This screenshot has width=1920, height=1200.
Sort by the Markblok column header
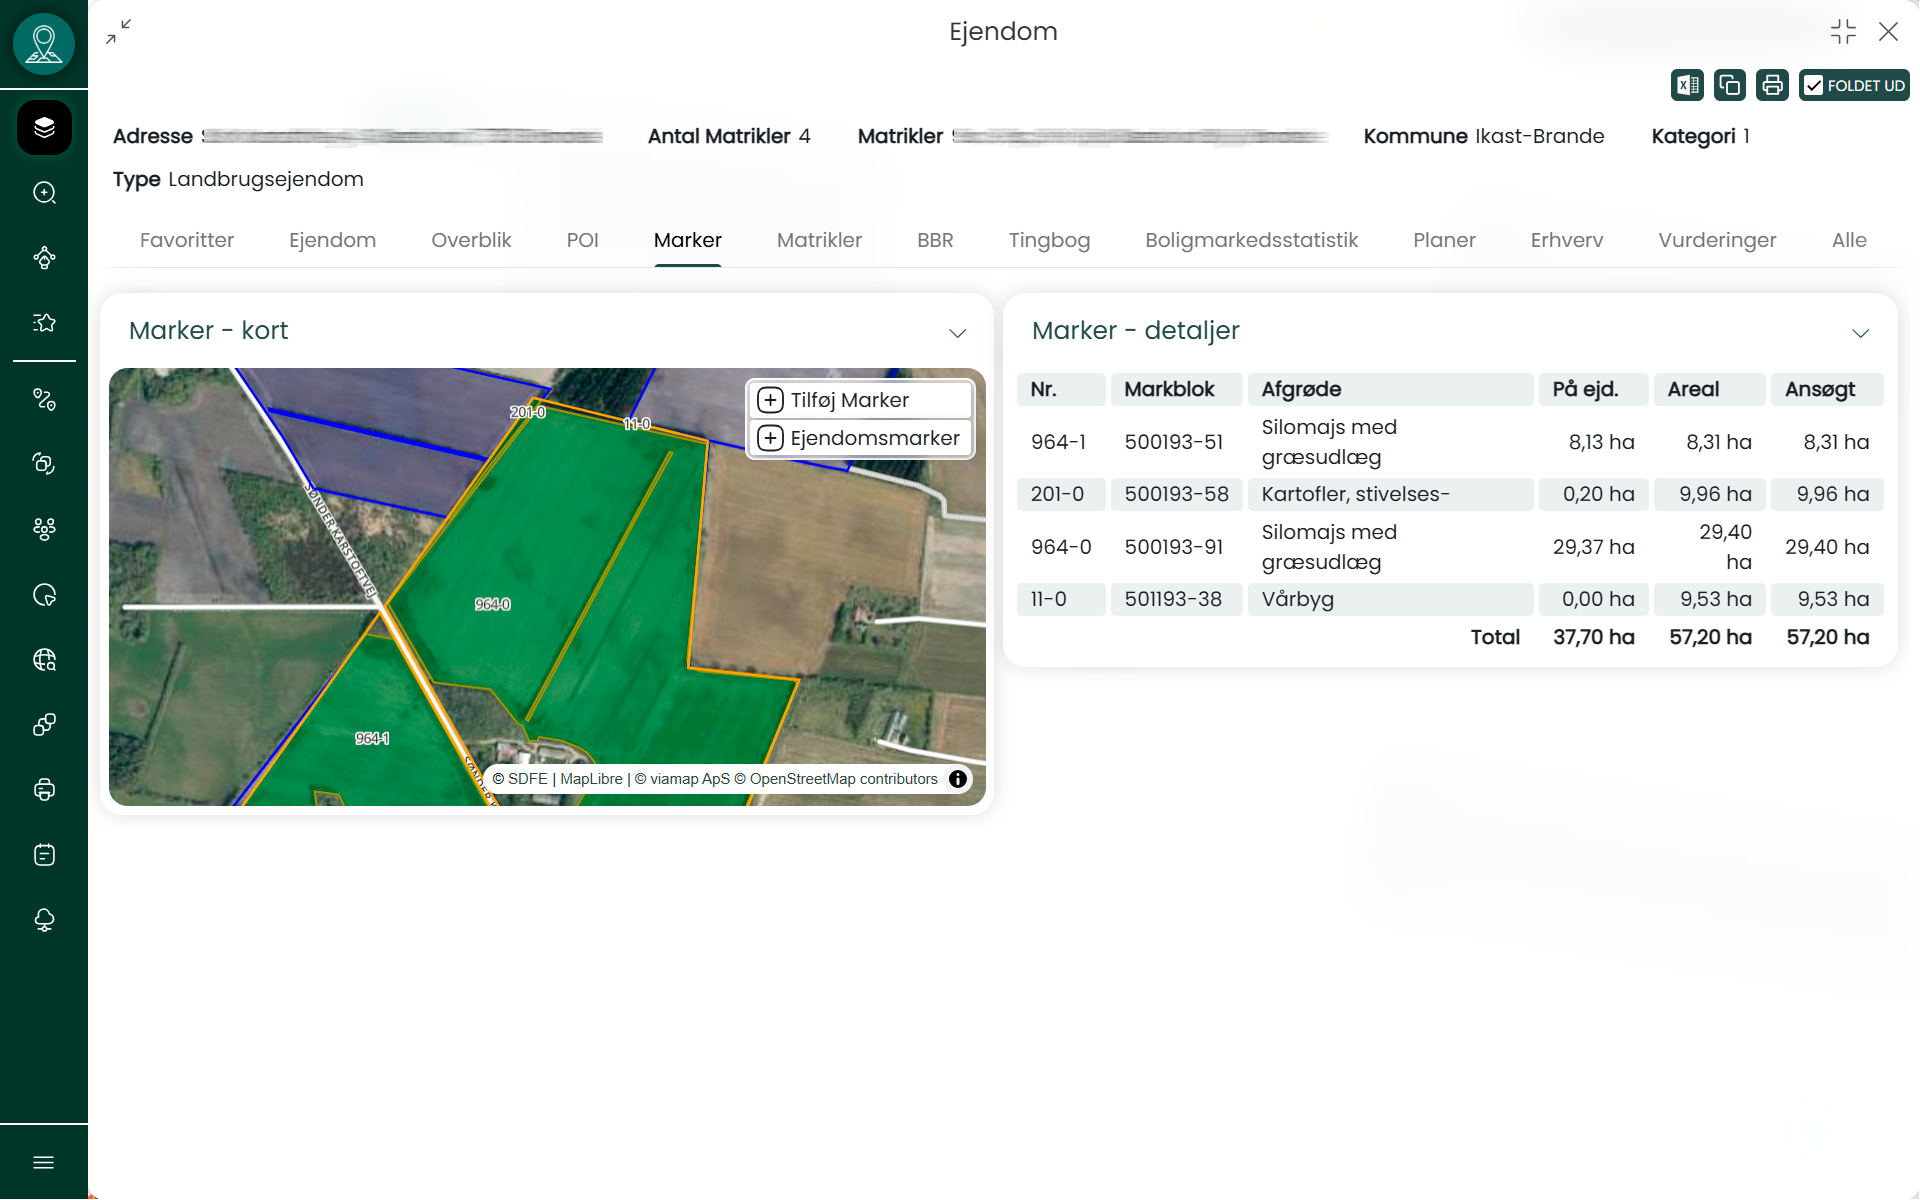click(x=1176, y=389)
